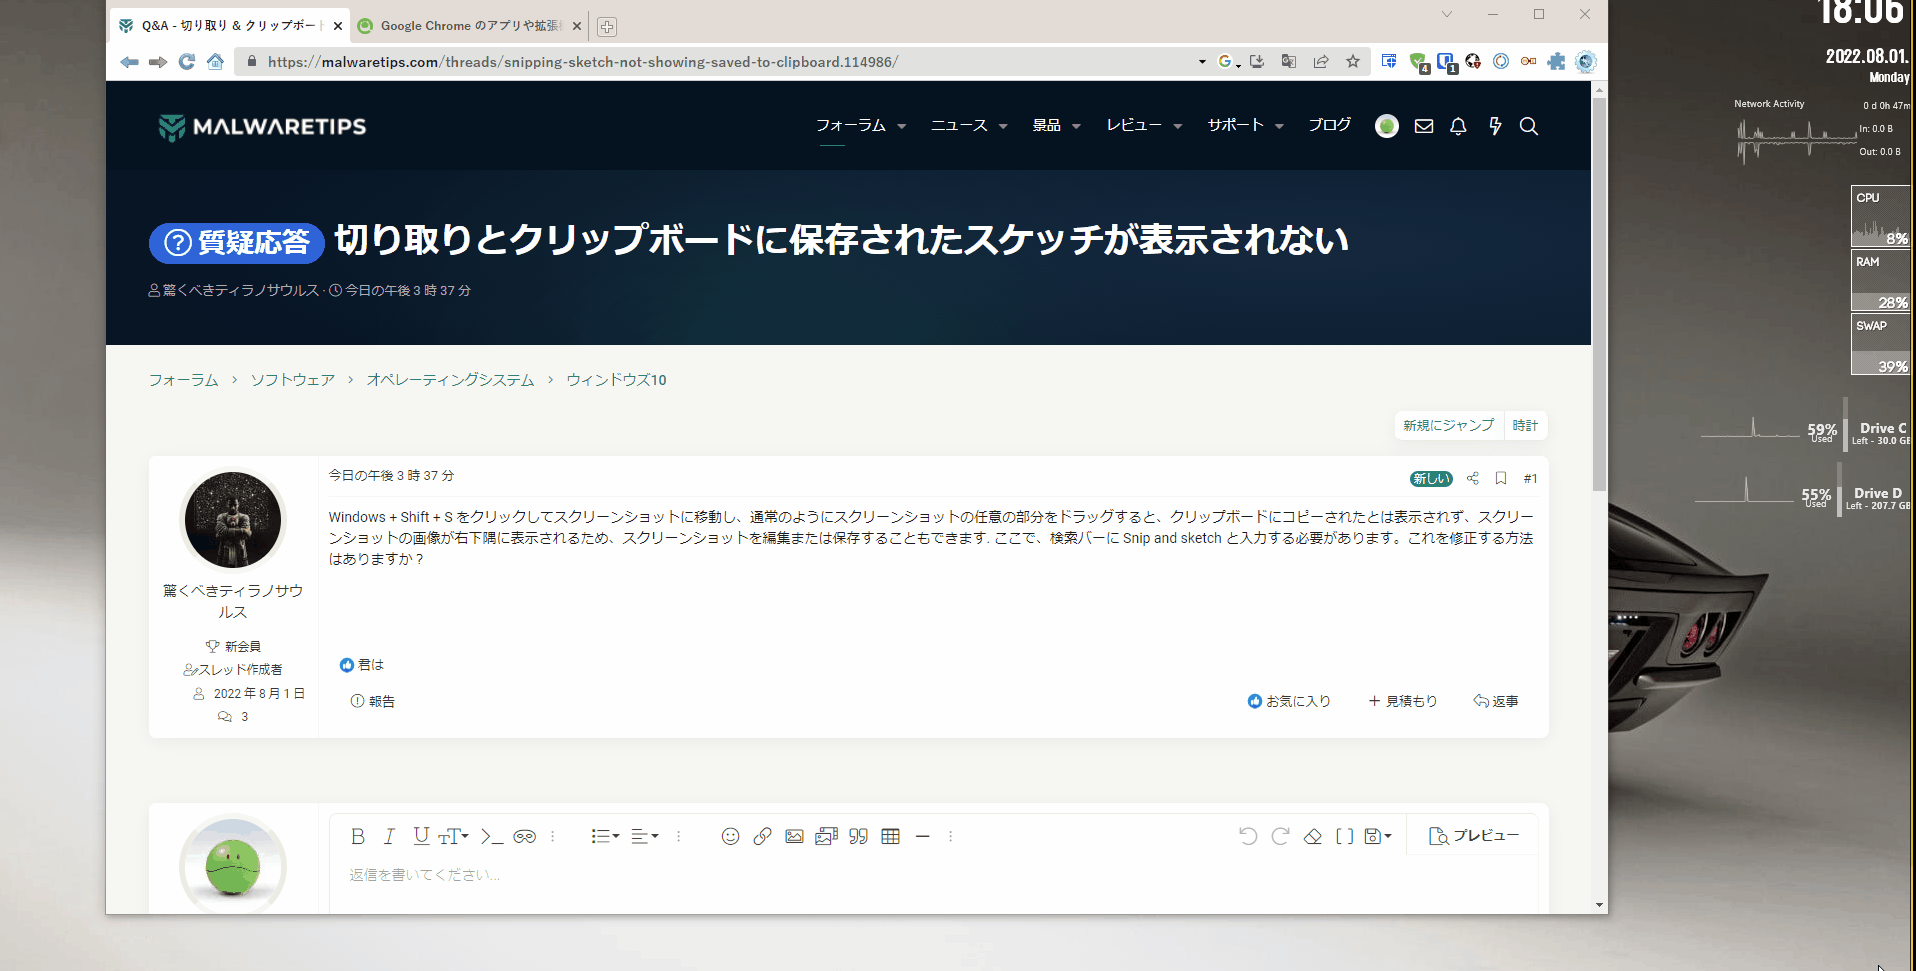Open the ウィンドウズ10 breadcrumb link
The image size is (1916, 971).
coord(616,380)
